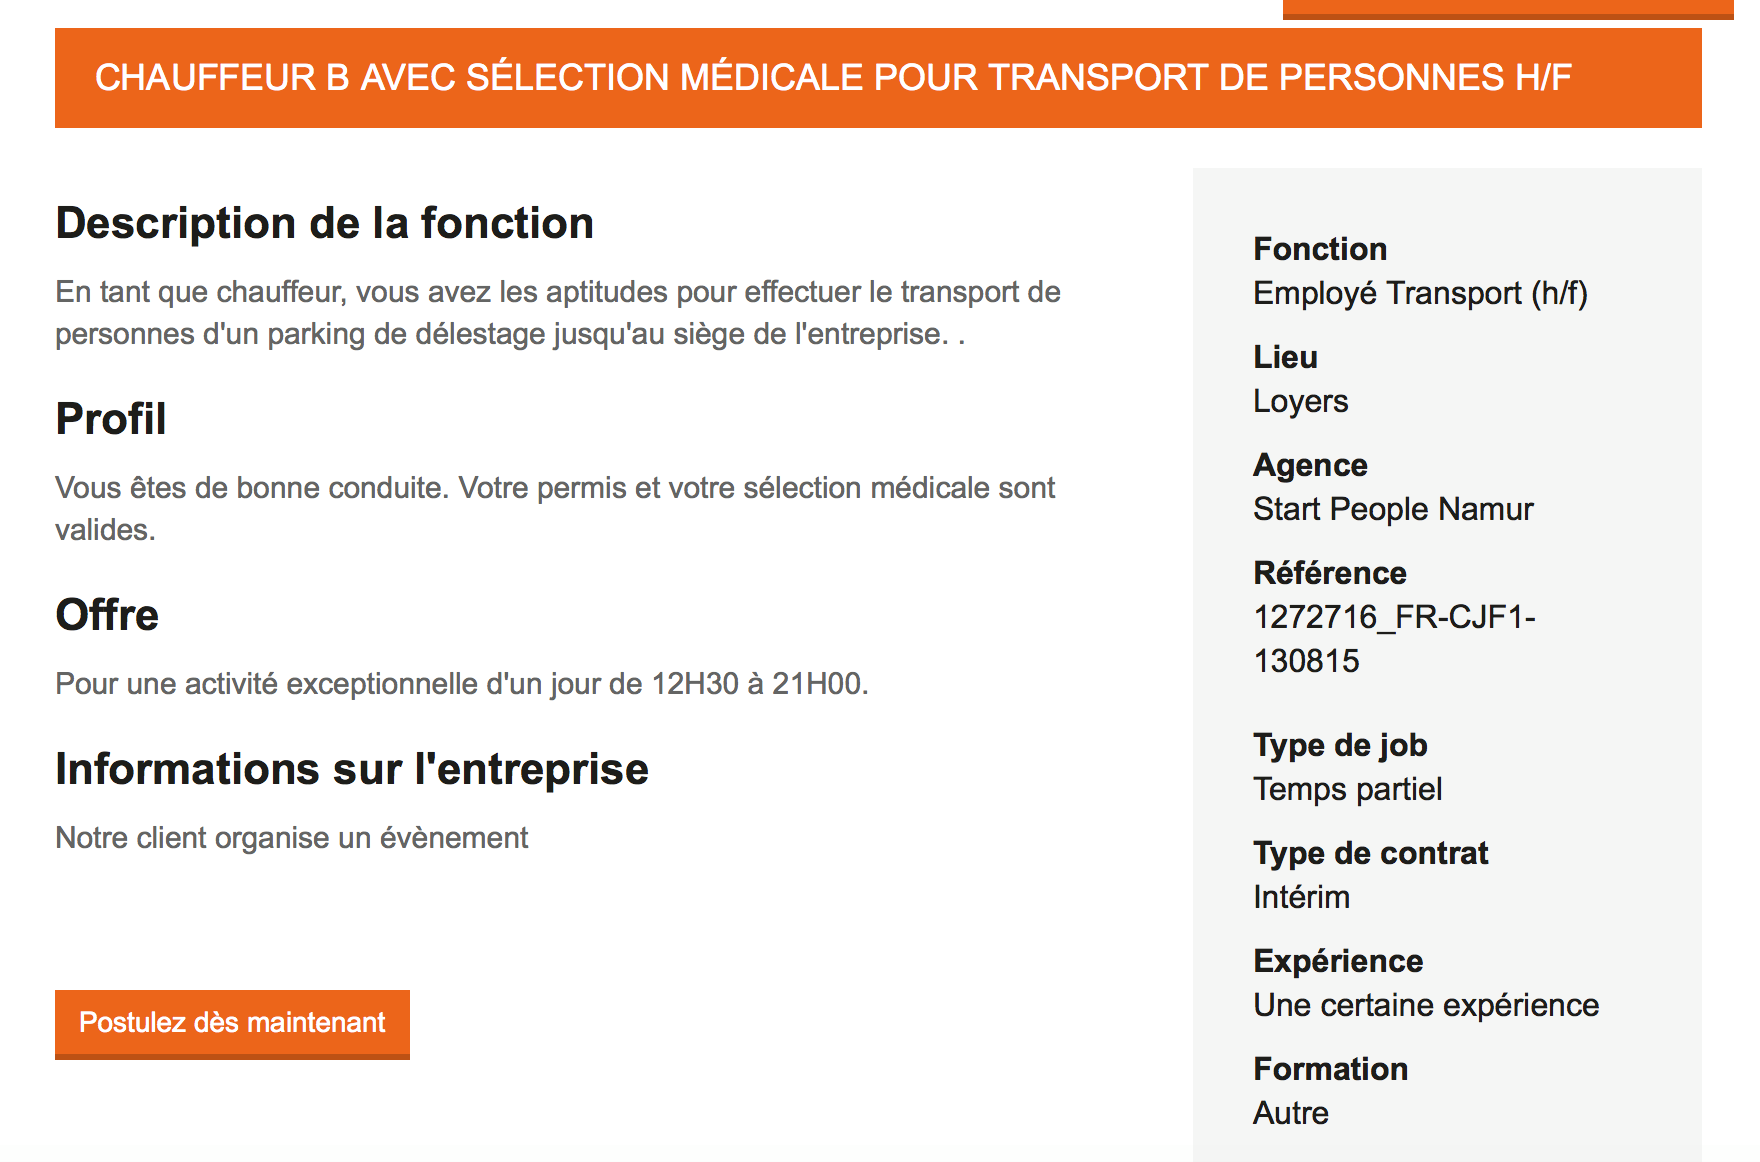1760x1162 pixels.
Task: Click the Start People Namur agency text
Action: tap(1393, 509)
